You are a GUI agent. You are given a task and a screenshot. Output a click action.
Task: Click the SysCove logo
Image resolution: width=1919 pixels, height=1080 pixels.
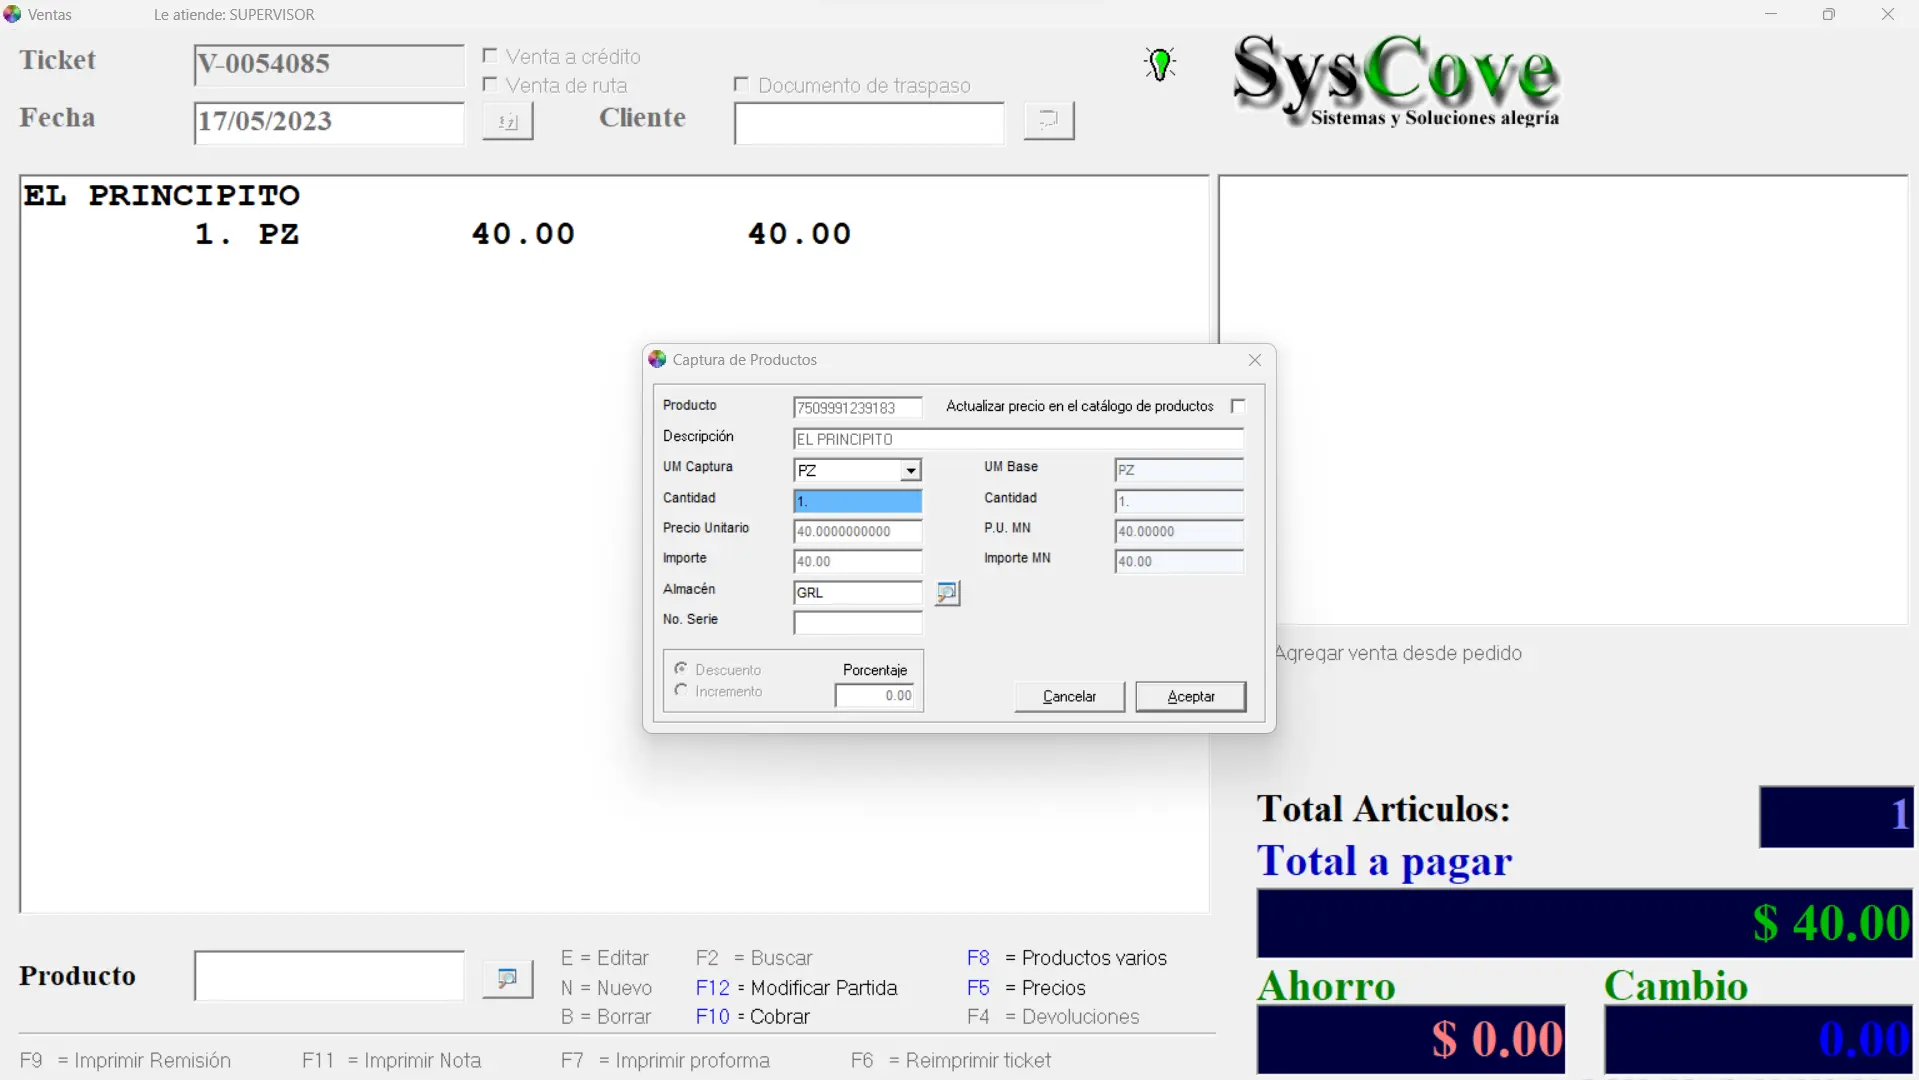click(1395, 80)
